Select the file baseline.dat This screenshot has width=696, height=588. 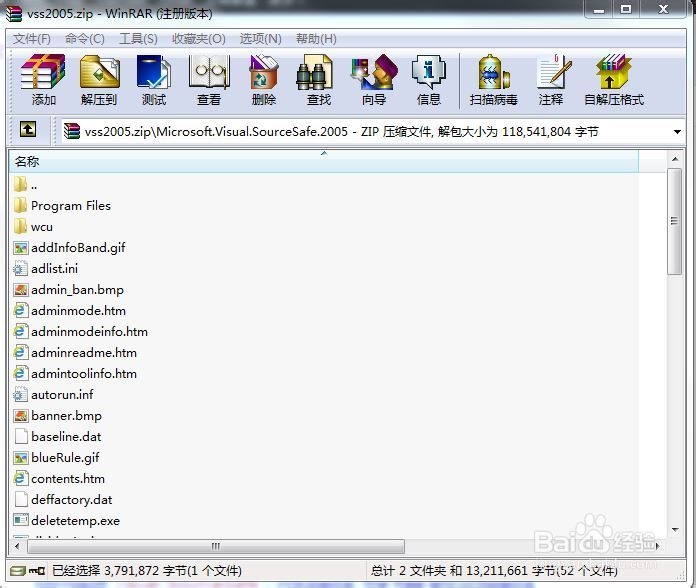click(66, 437)
